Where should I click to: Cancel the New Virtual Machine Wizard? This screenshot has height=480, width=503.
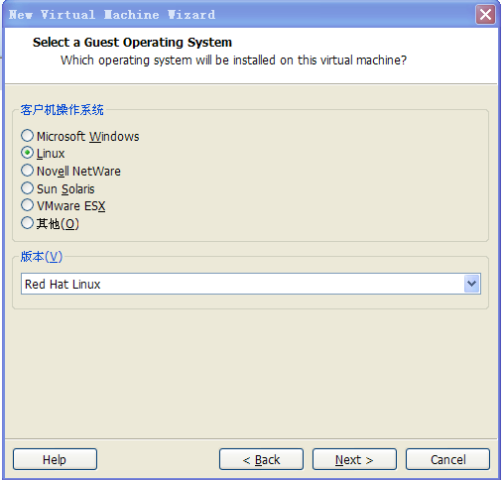[x=448, y=459]
